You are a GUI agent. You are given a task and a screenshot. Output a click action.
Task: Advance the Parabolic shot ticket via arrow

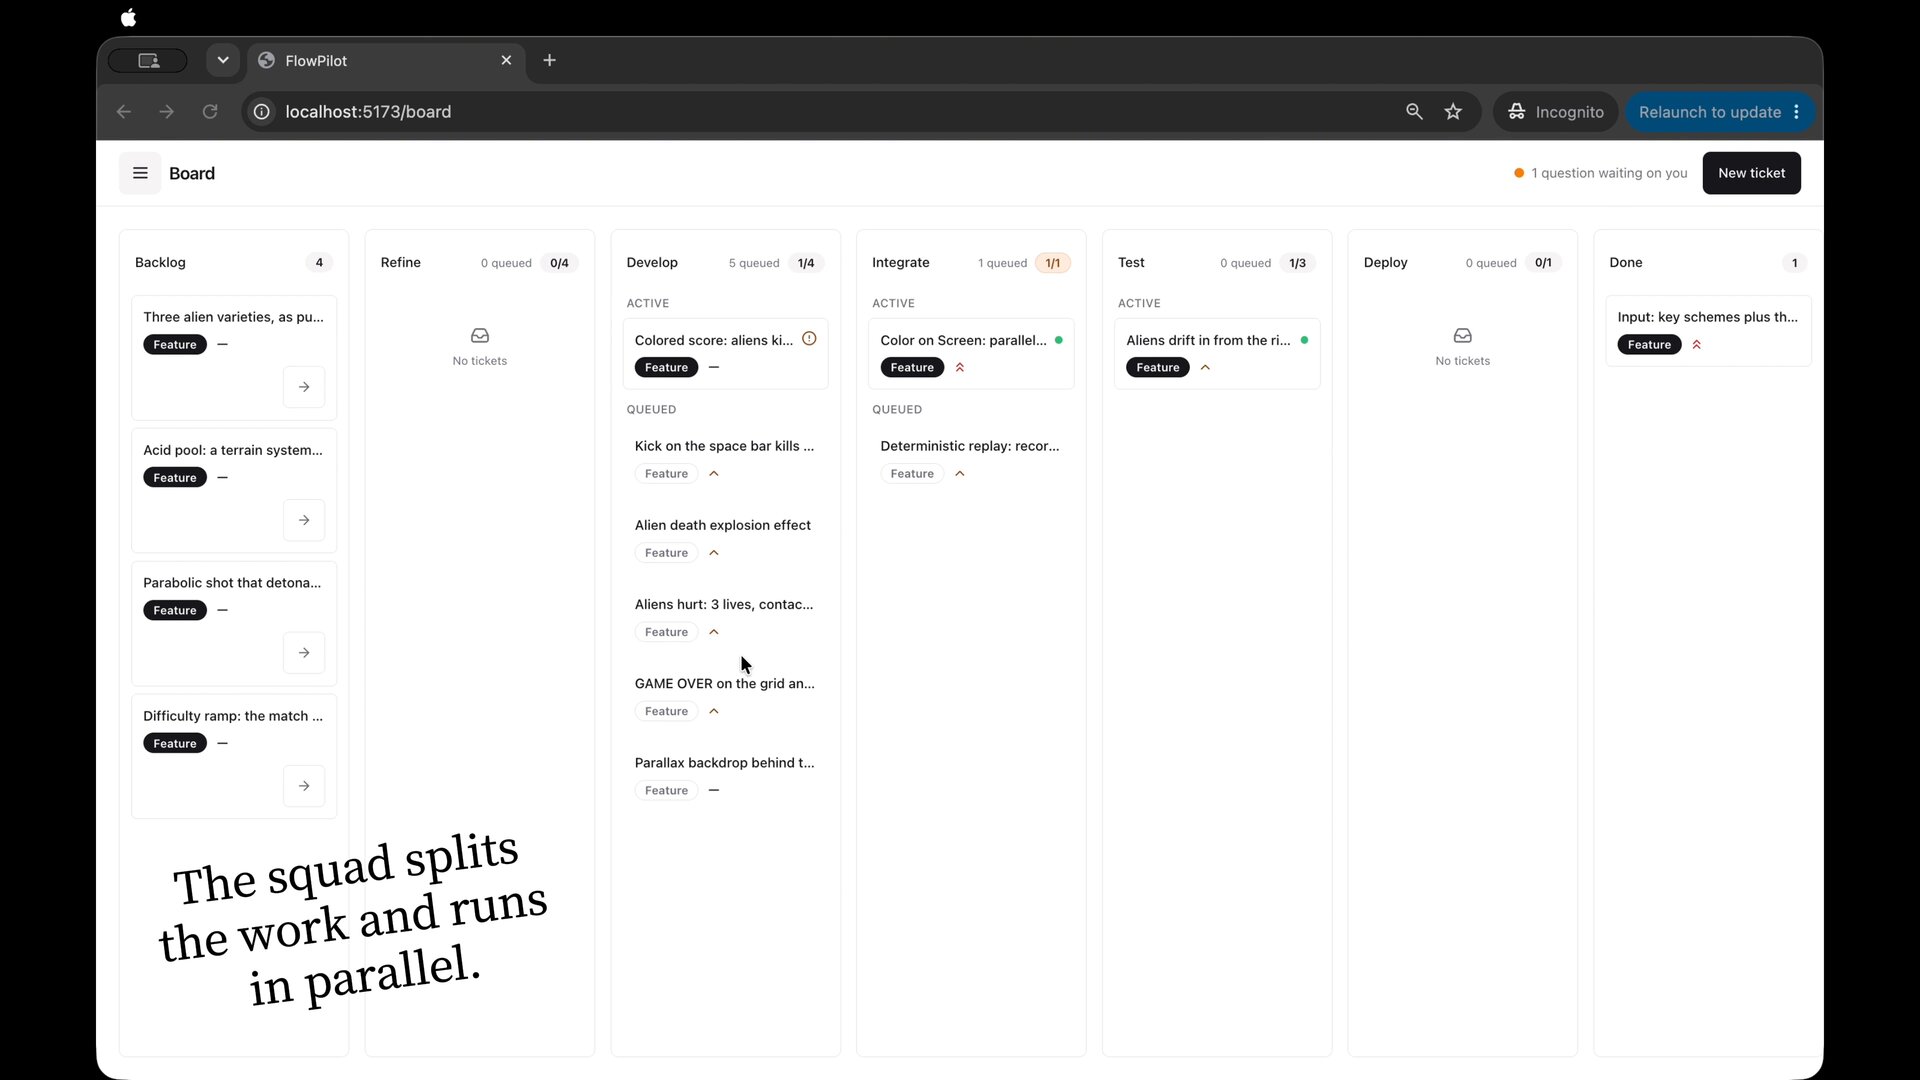(x=304, y=653)
